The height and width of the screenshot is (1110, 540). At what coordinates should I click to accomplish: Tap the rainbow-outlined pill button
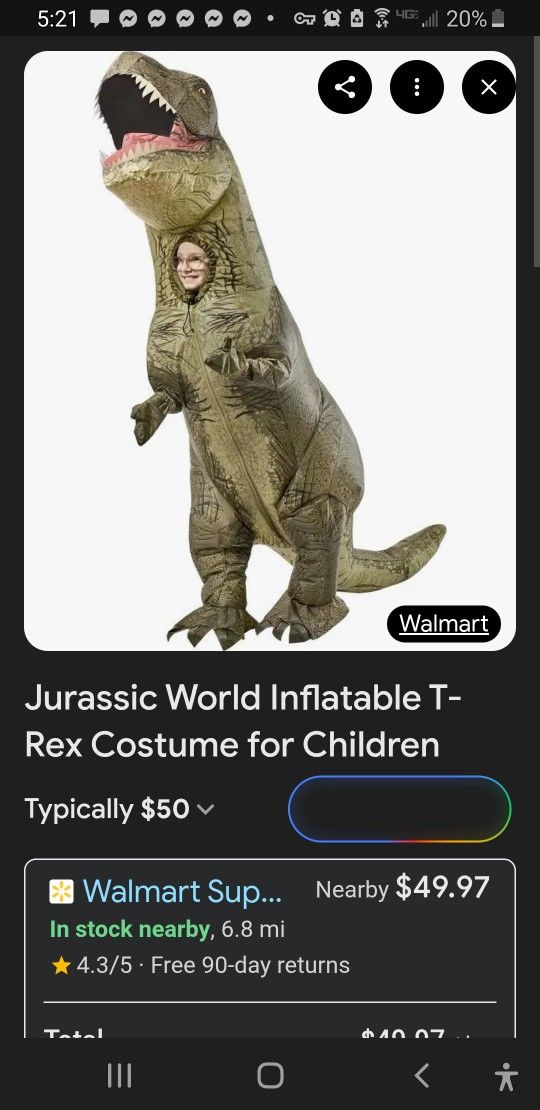(399, 808)
